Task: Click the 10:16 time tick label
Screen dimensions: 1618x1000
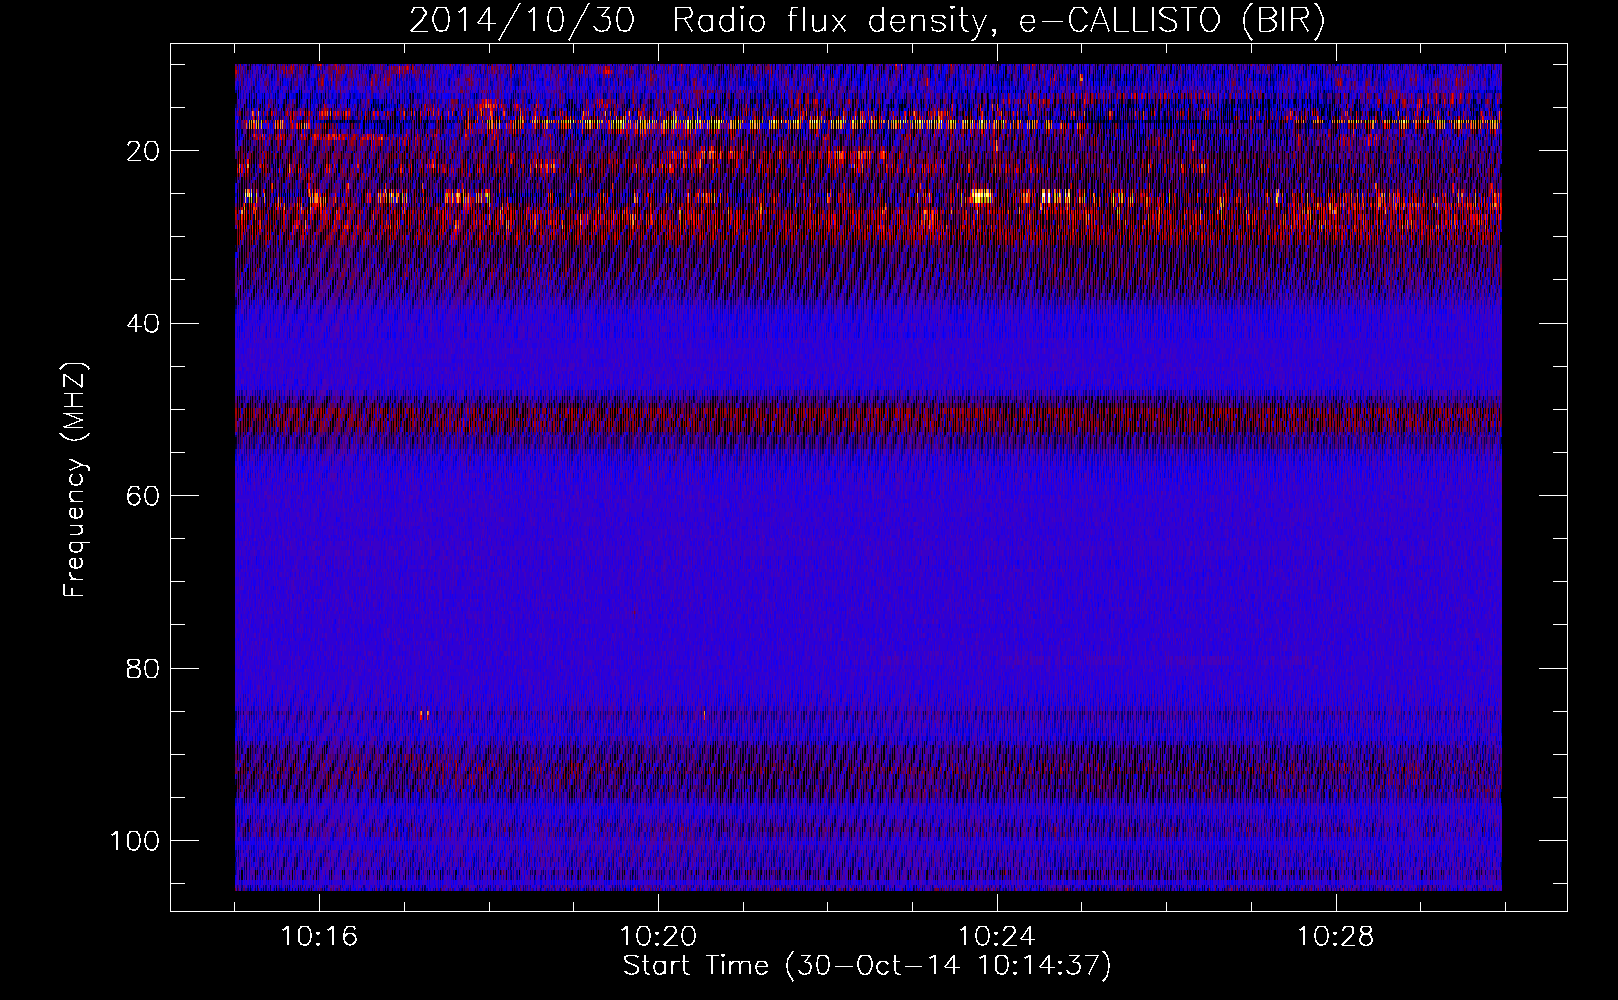Action: tap(319, 937)
